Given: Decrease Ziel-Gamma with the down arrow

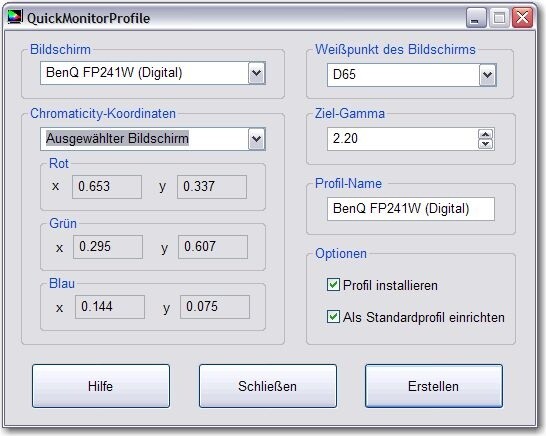Looking at the screenshot, I should (486, 144).
